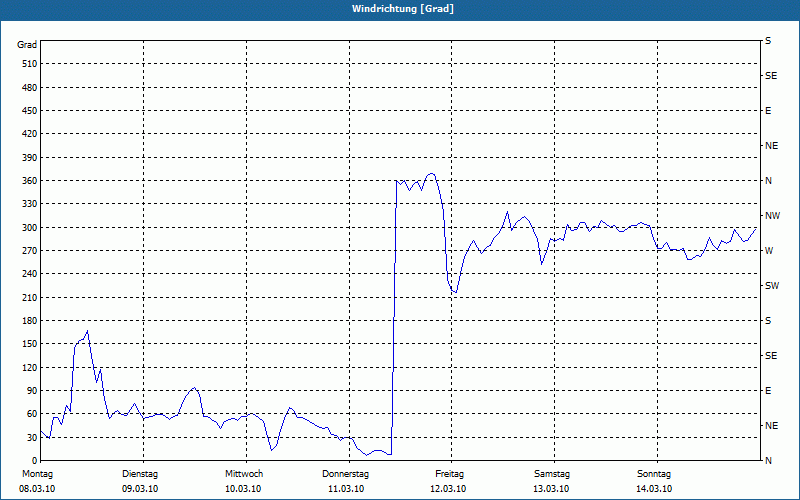
Task: Click the SE compass label level with 480
Action: pos(771,76)
